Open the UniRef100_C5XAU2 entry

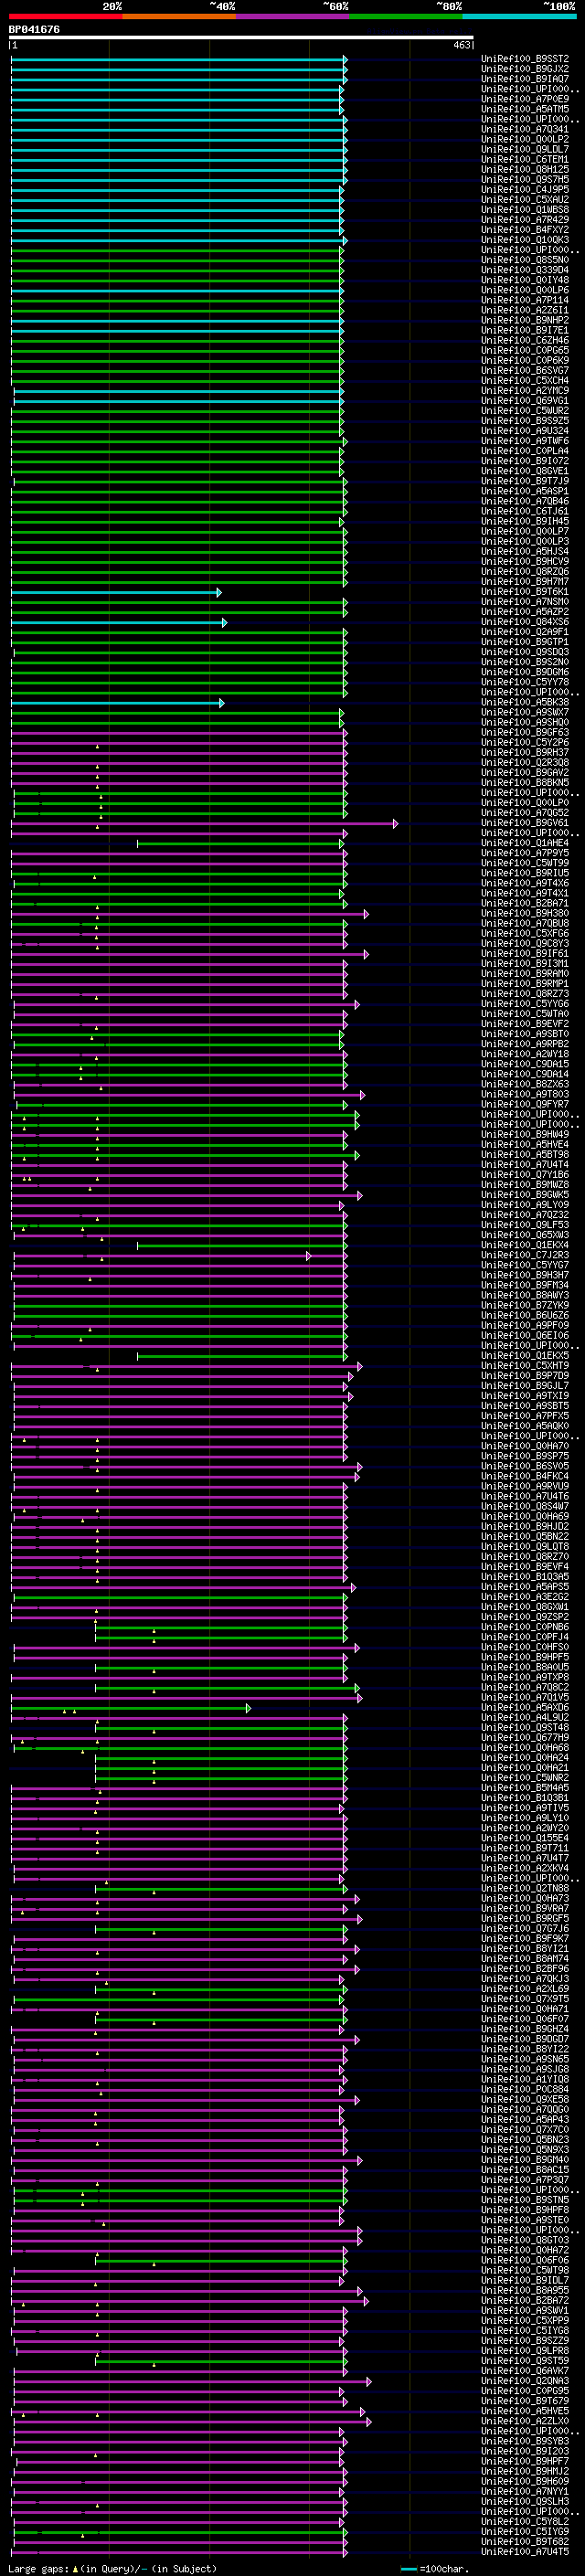pos(525,199)
